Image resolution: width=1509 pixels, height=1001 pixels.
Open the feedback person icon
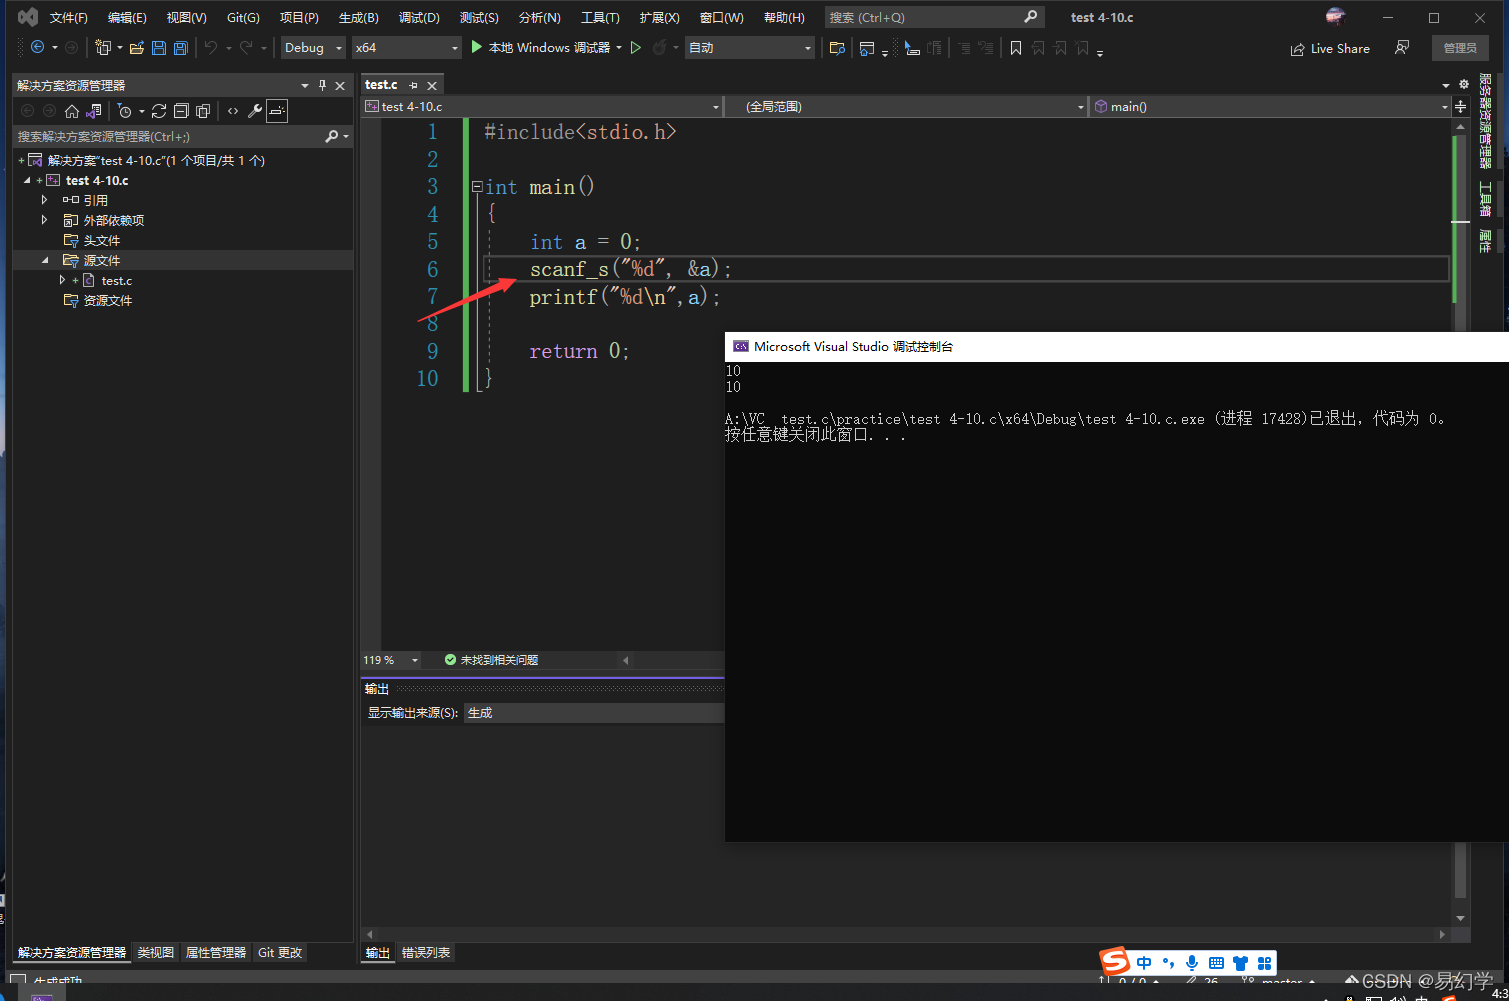pos(1402,48)
